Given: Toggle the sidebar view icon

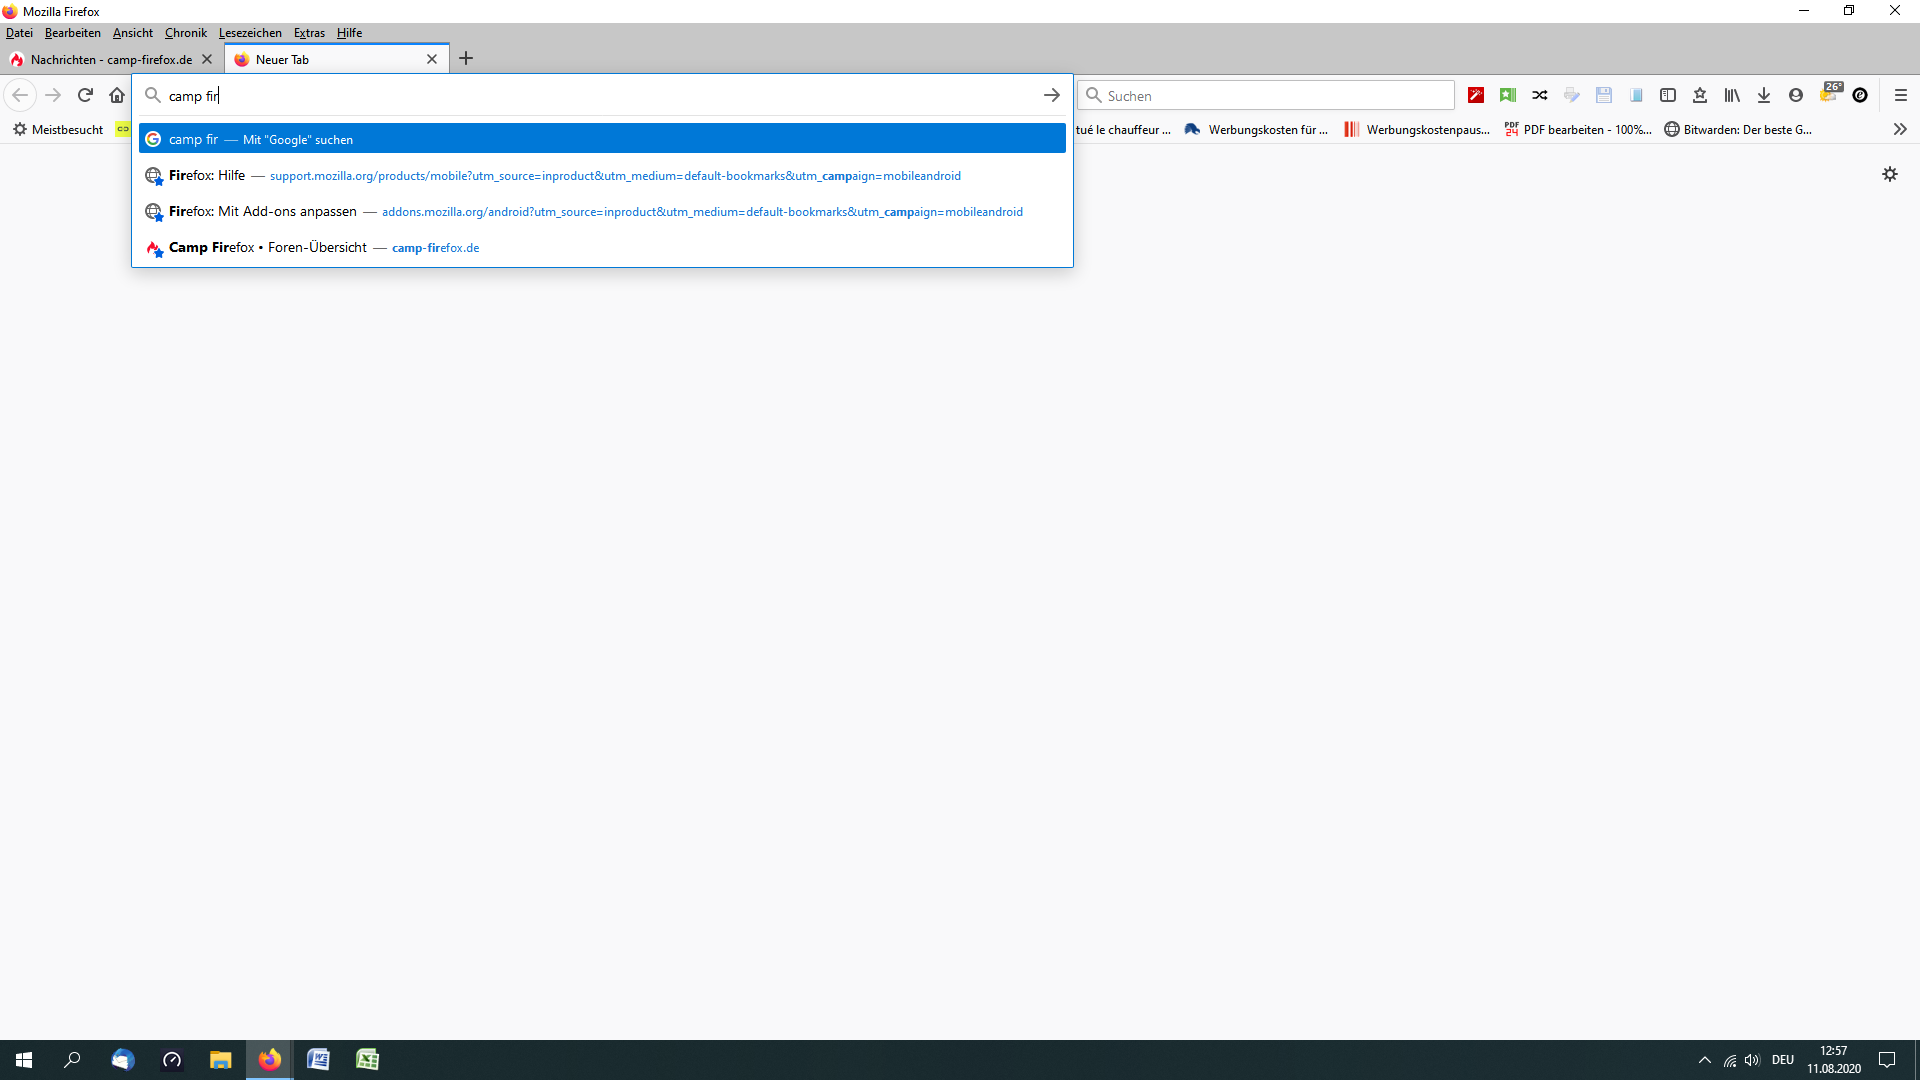Looking at the screenshot, I should (1668, 95).
